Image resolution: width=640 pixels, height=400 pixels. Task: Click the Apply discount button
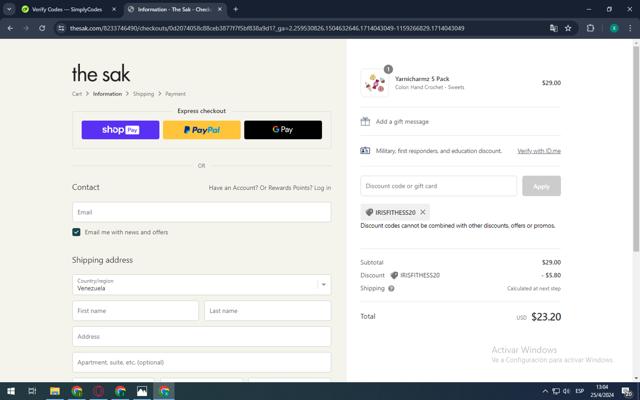pyautogui.click(x=541, y=186)
